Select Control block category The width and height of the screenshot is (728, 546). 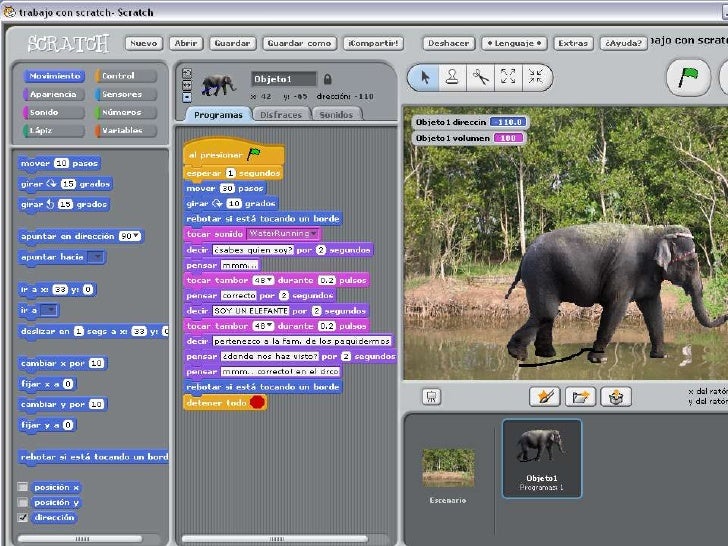[126, 76]
